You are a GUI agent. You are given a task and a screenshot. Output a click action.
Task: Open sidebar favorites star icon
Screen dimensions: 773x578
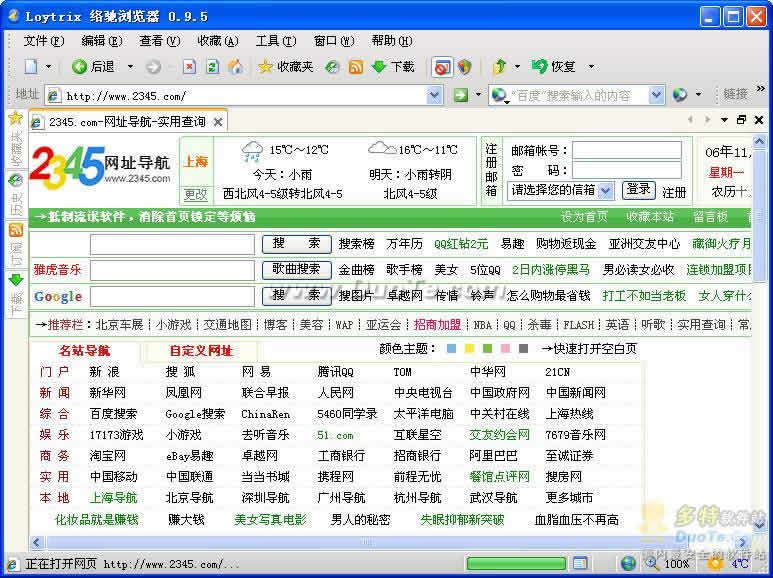pos(16,117)
